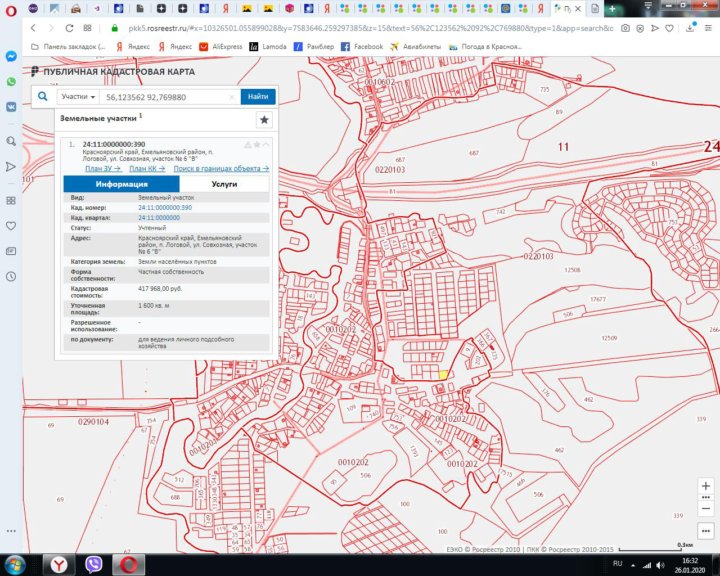The width and height of the screenshot is (720, 576).
Task: Clear the search field with the X
Action: [232, 97]
